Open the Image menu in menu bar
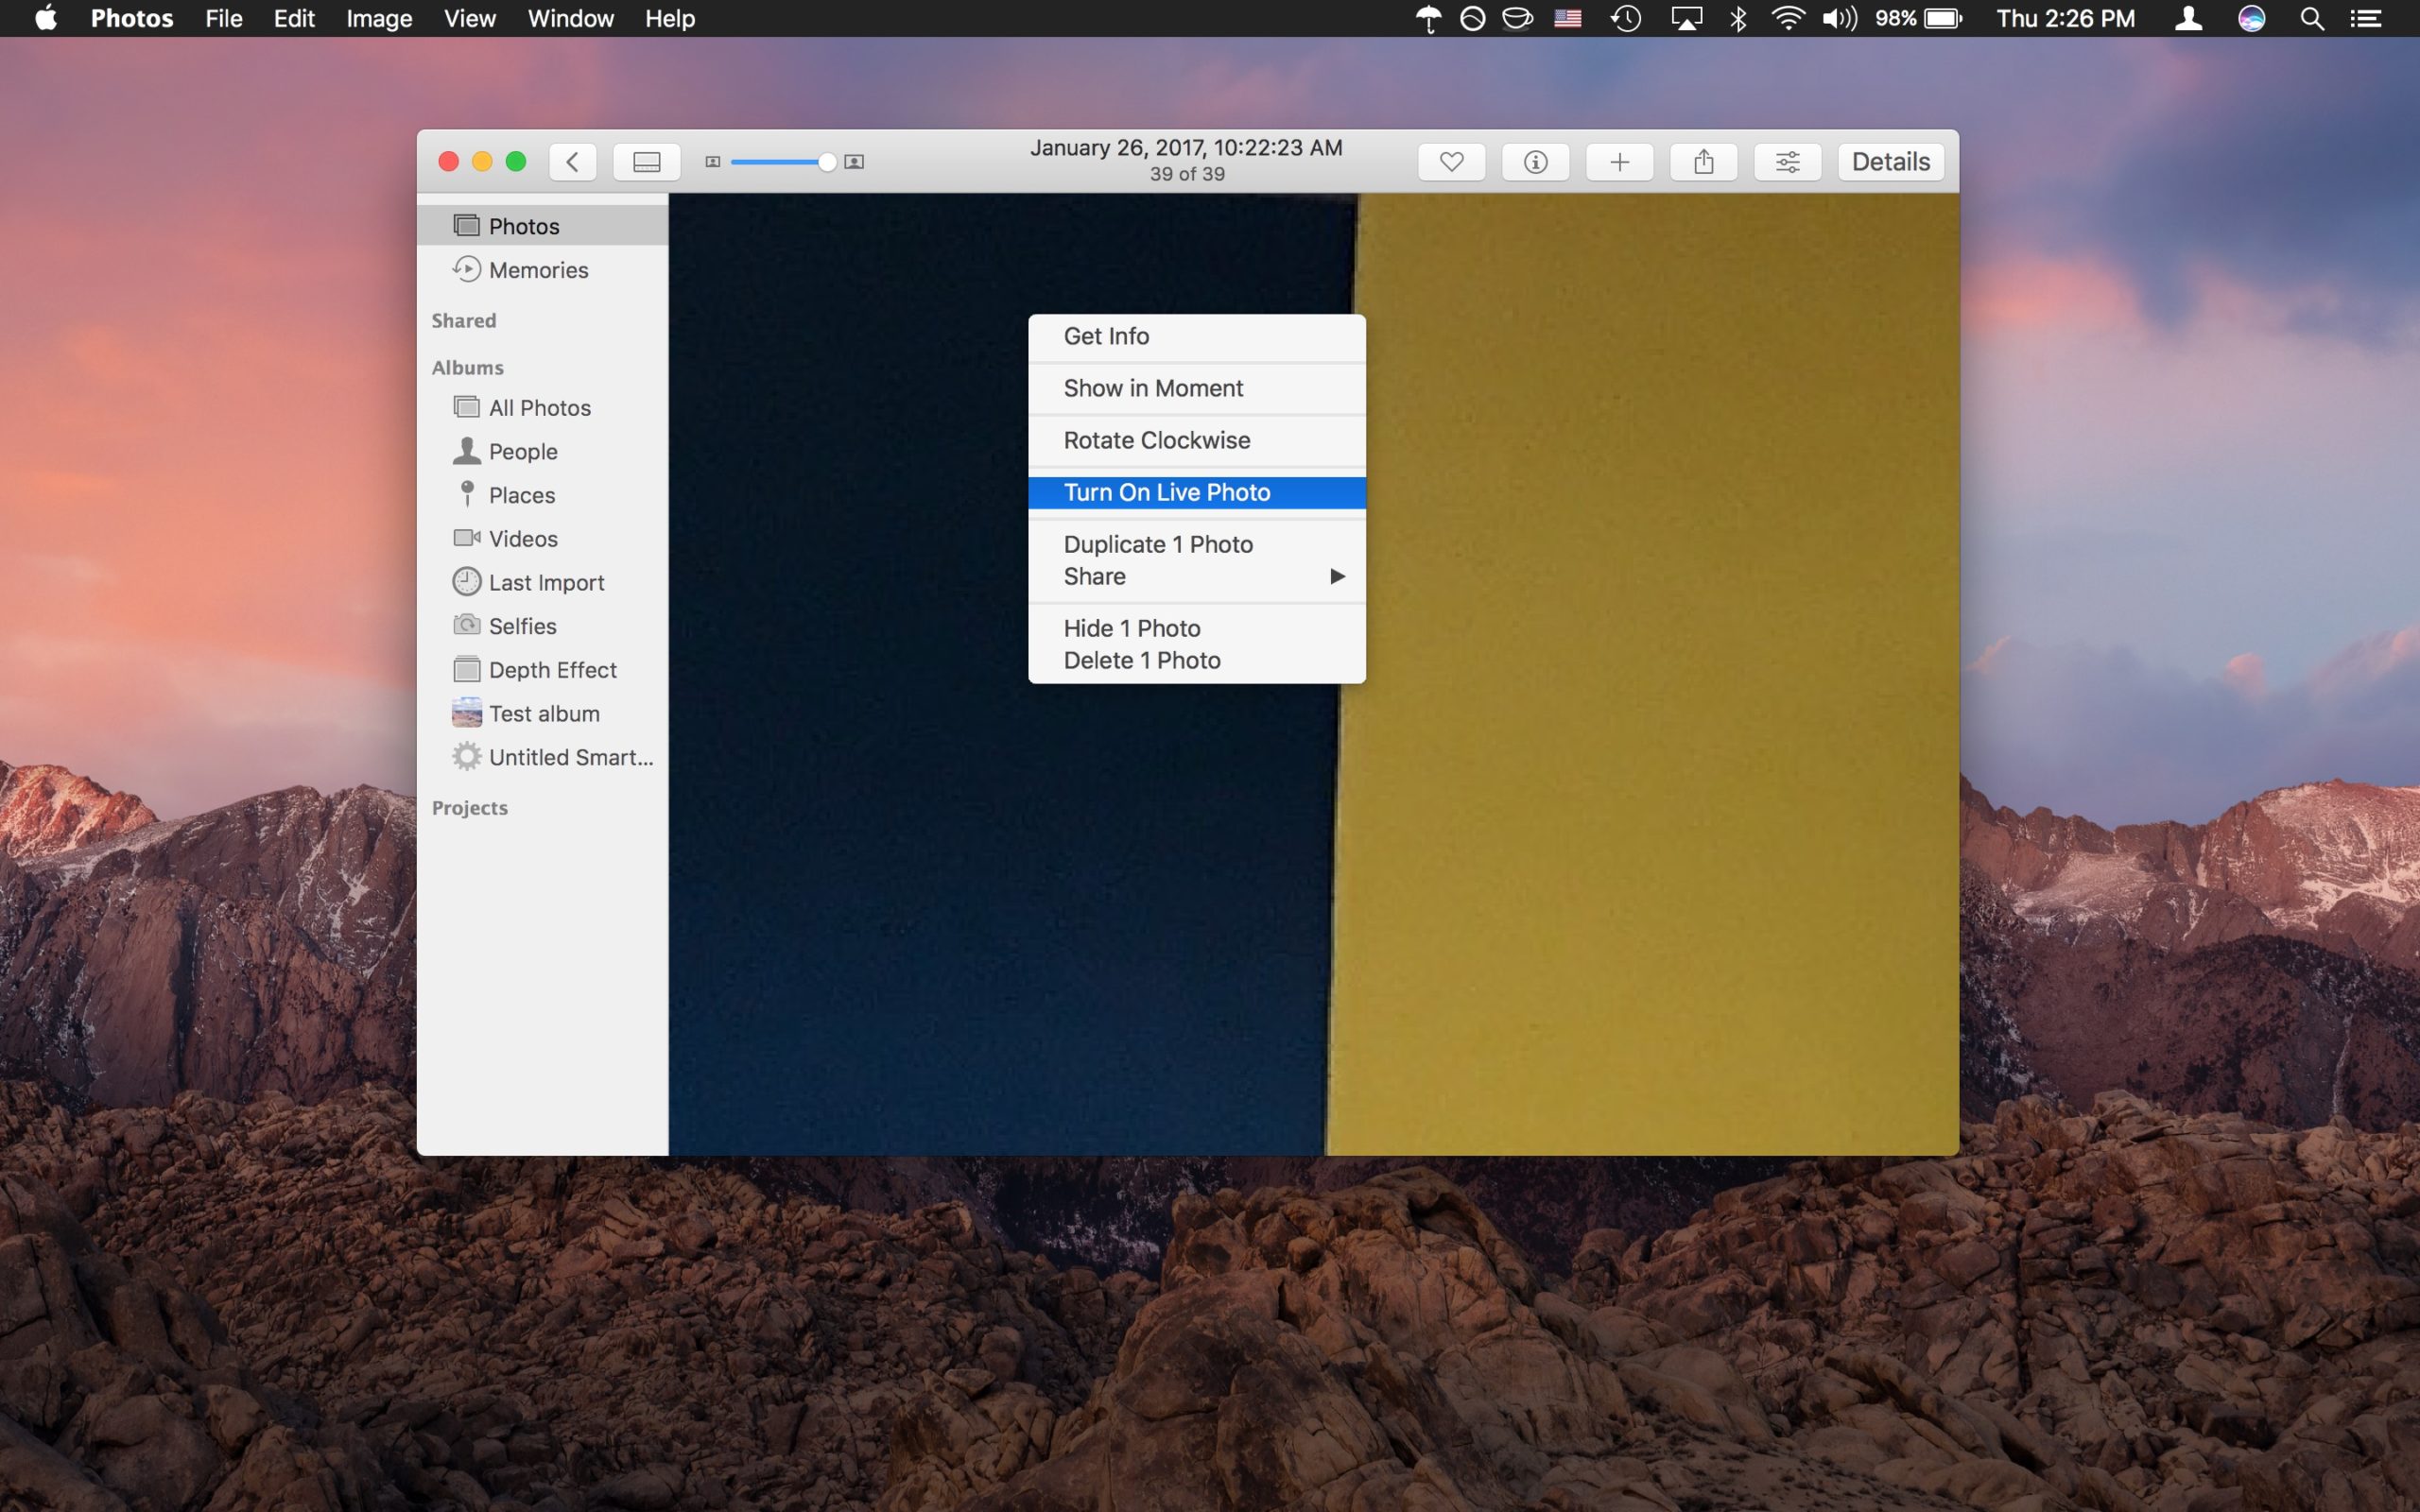Viewport: 2420px width, 1512px height. tap(379, 18)
